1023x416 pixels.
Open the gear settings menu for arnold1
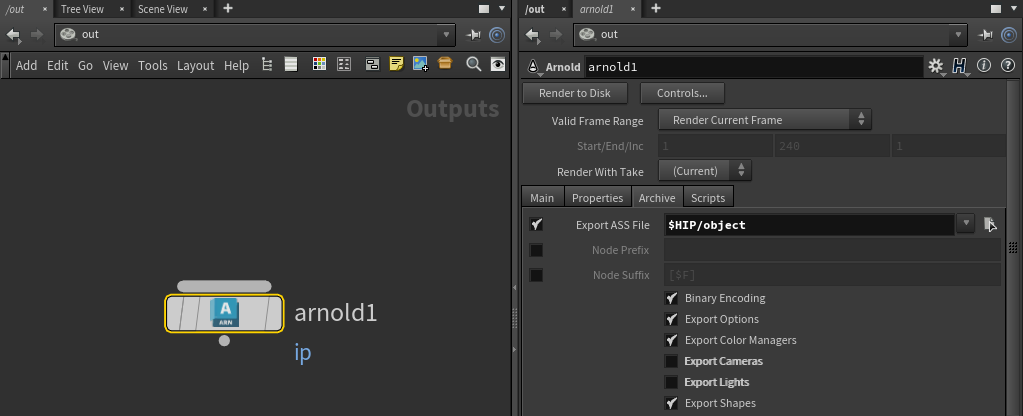pyautogui.click(x=936, y=66)
